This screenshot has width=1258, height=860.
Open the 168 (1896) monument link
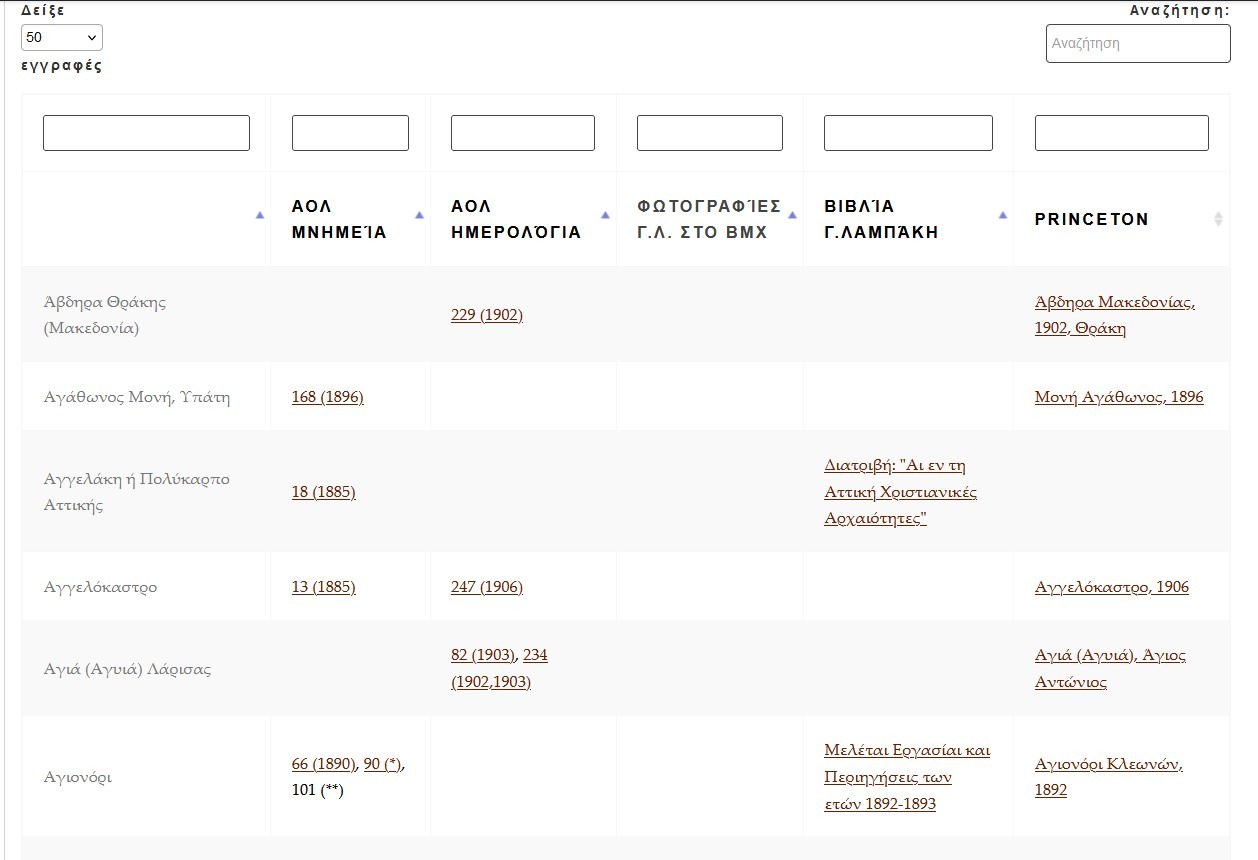[327, 397]
